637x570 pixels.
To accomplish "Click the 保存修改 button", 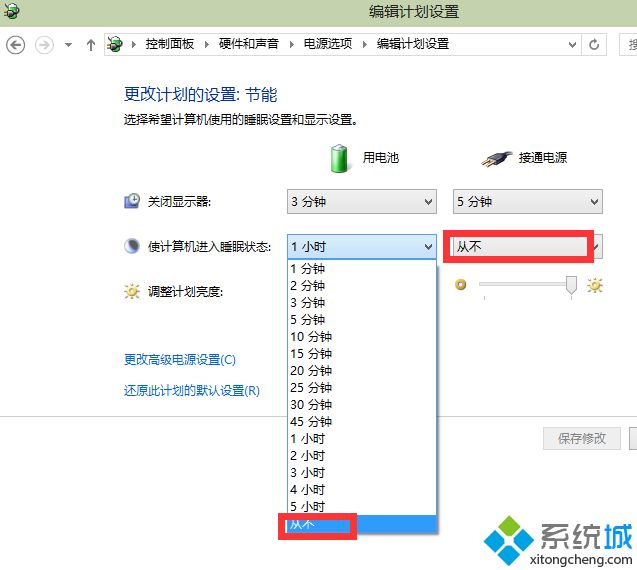I will coord(581,438).
